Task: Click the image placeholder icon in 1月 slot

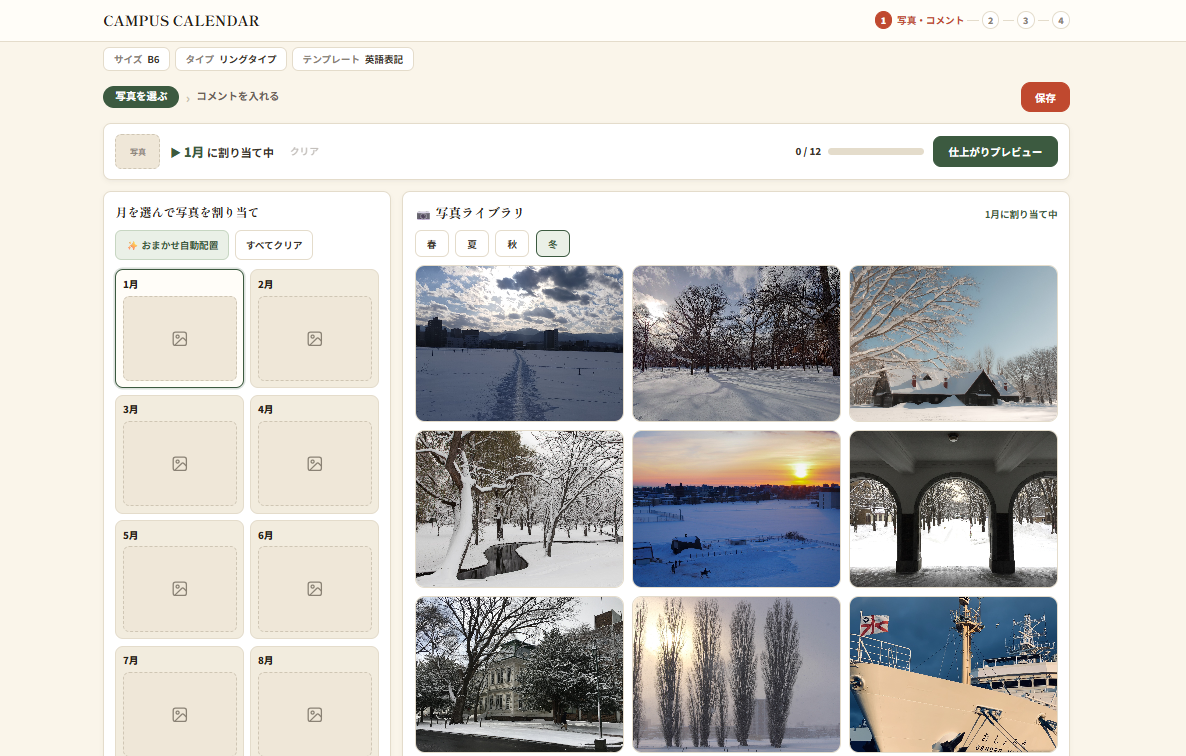Action: tap(179, 339)
